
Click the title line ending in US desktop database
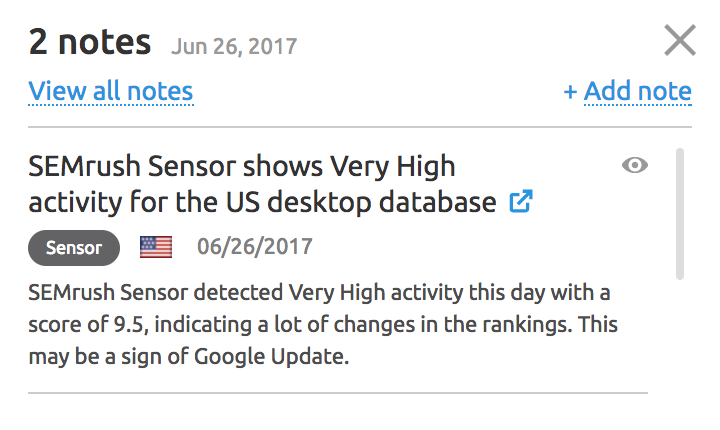(x=262, y=202)
